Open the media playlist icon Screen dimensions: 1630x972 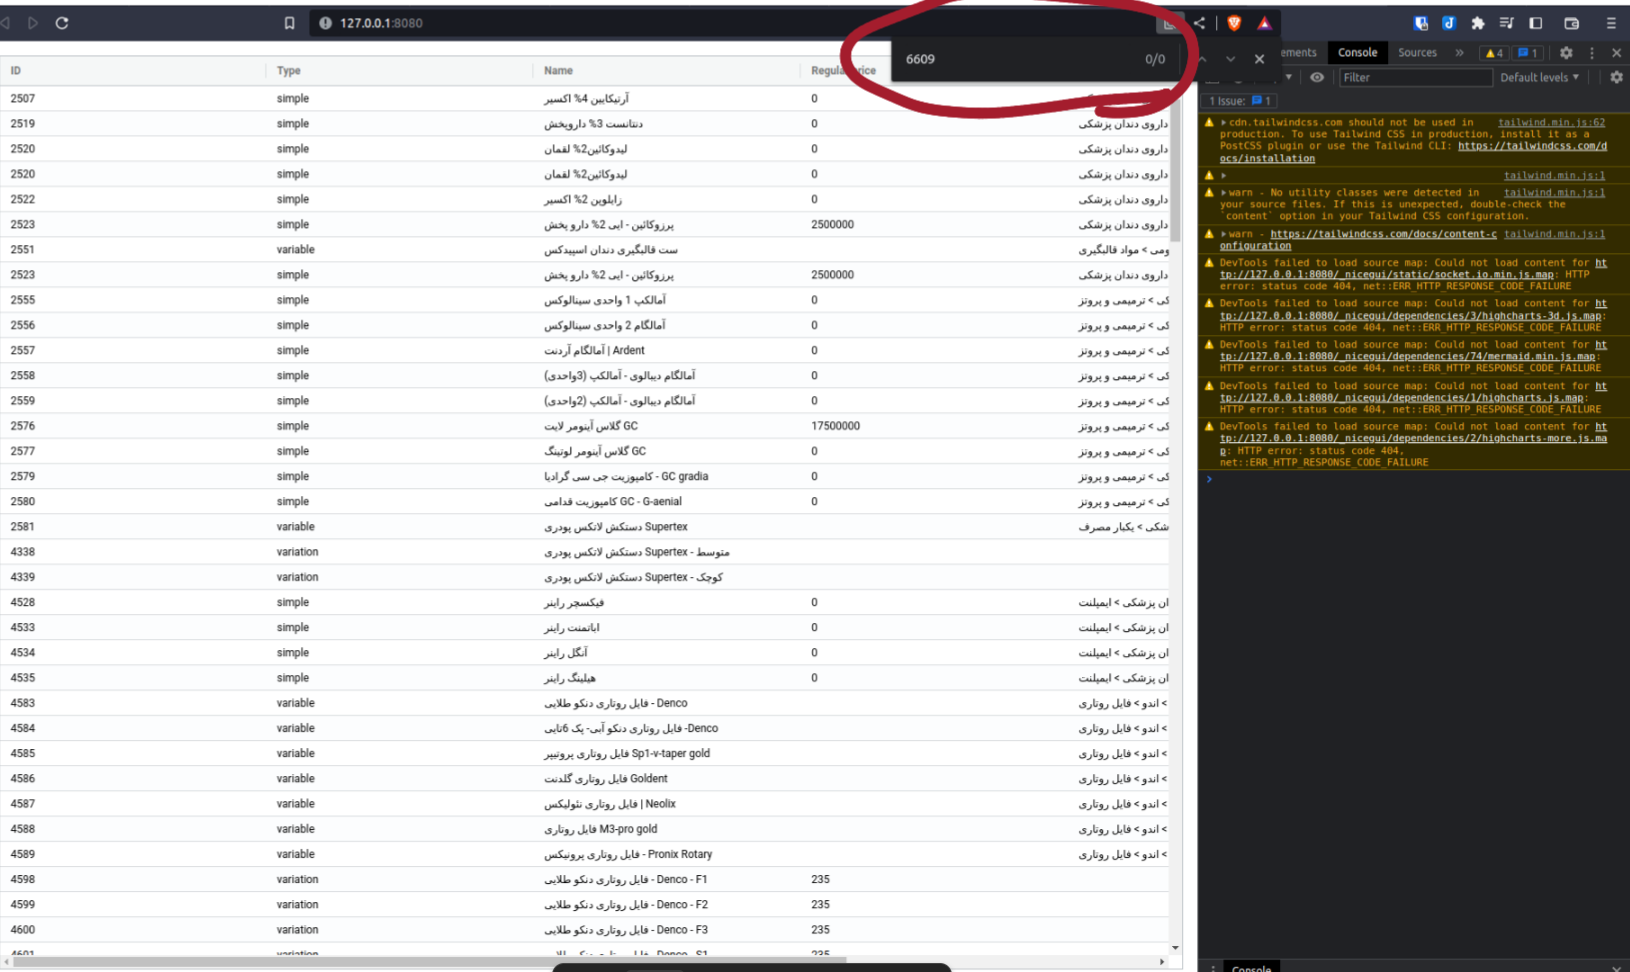(x=1508, y=23)
